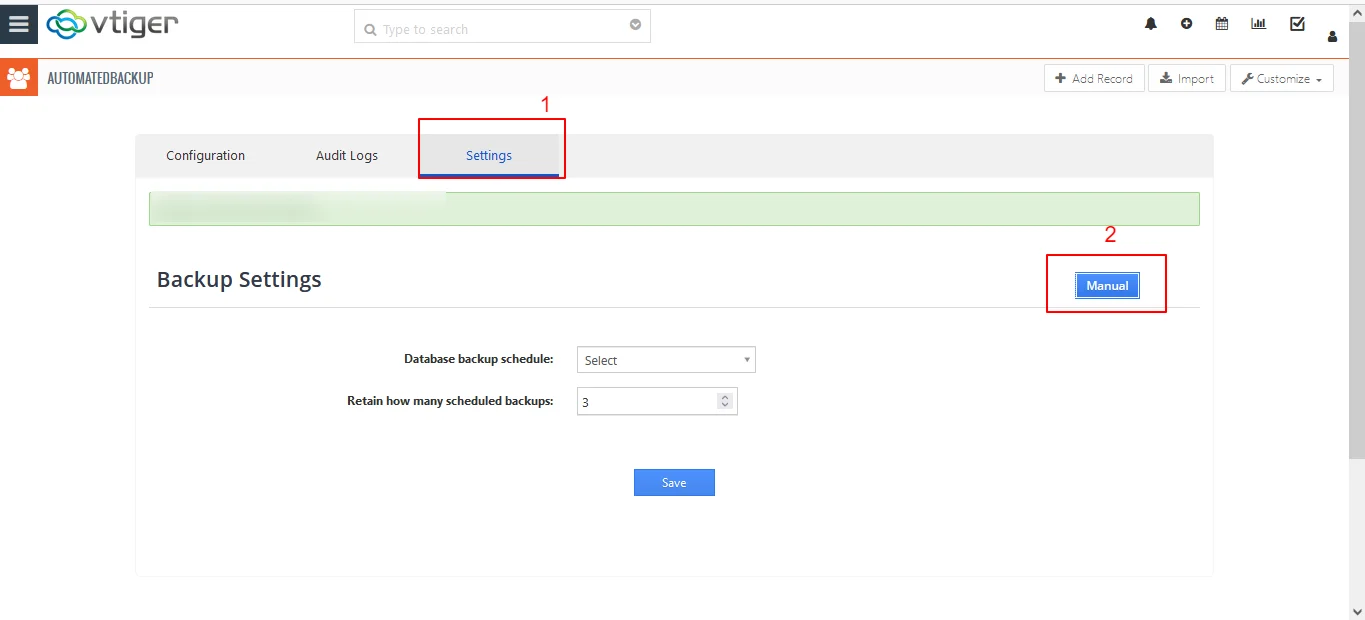Open the reports chart icon
Viewport: 1365px width, 620px height.
pos(1258,24)
